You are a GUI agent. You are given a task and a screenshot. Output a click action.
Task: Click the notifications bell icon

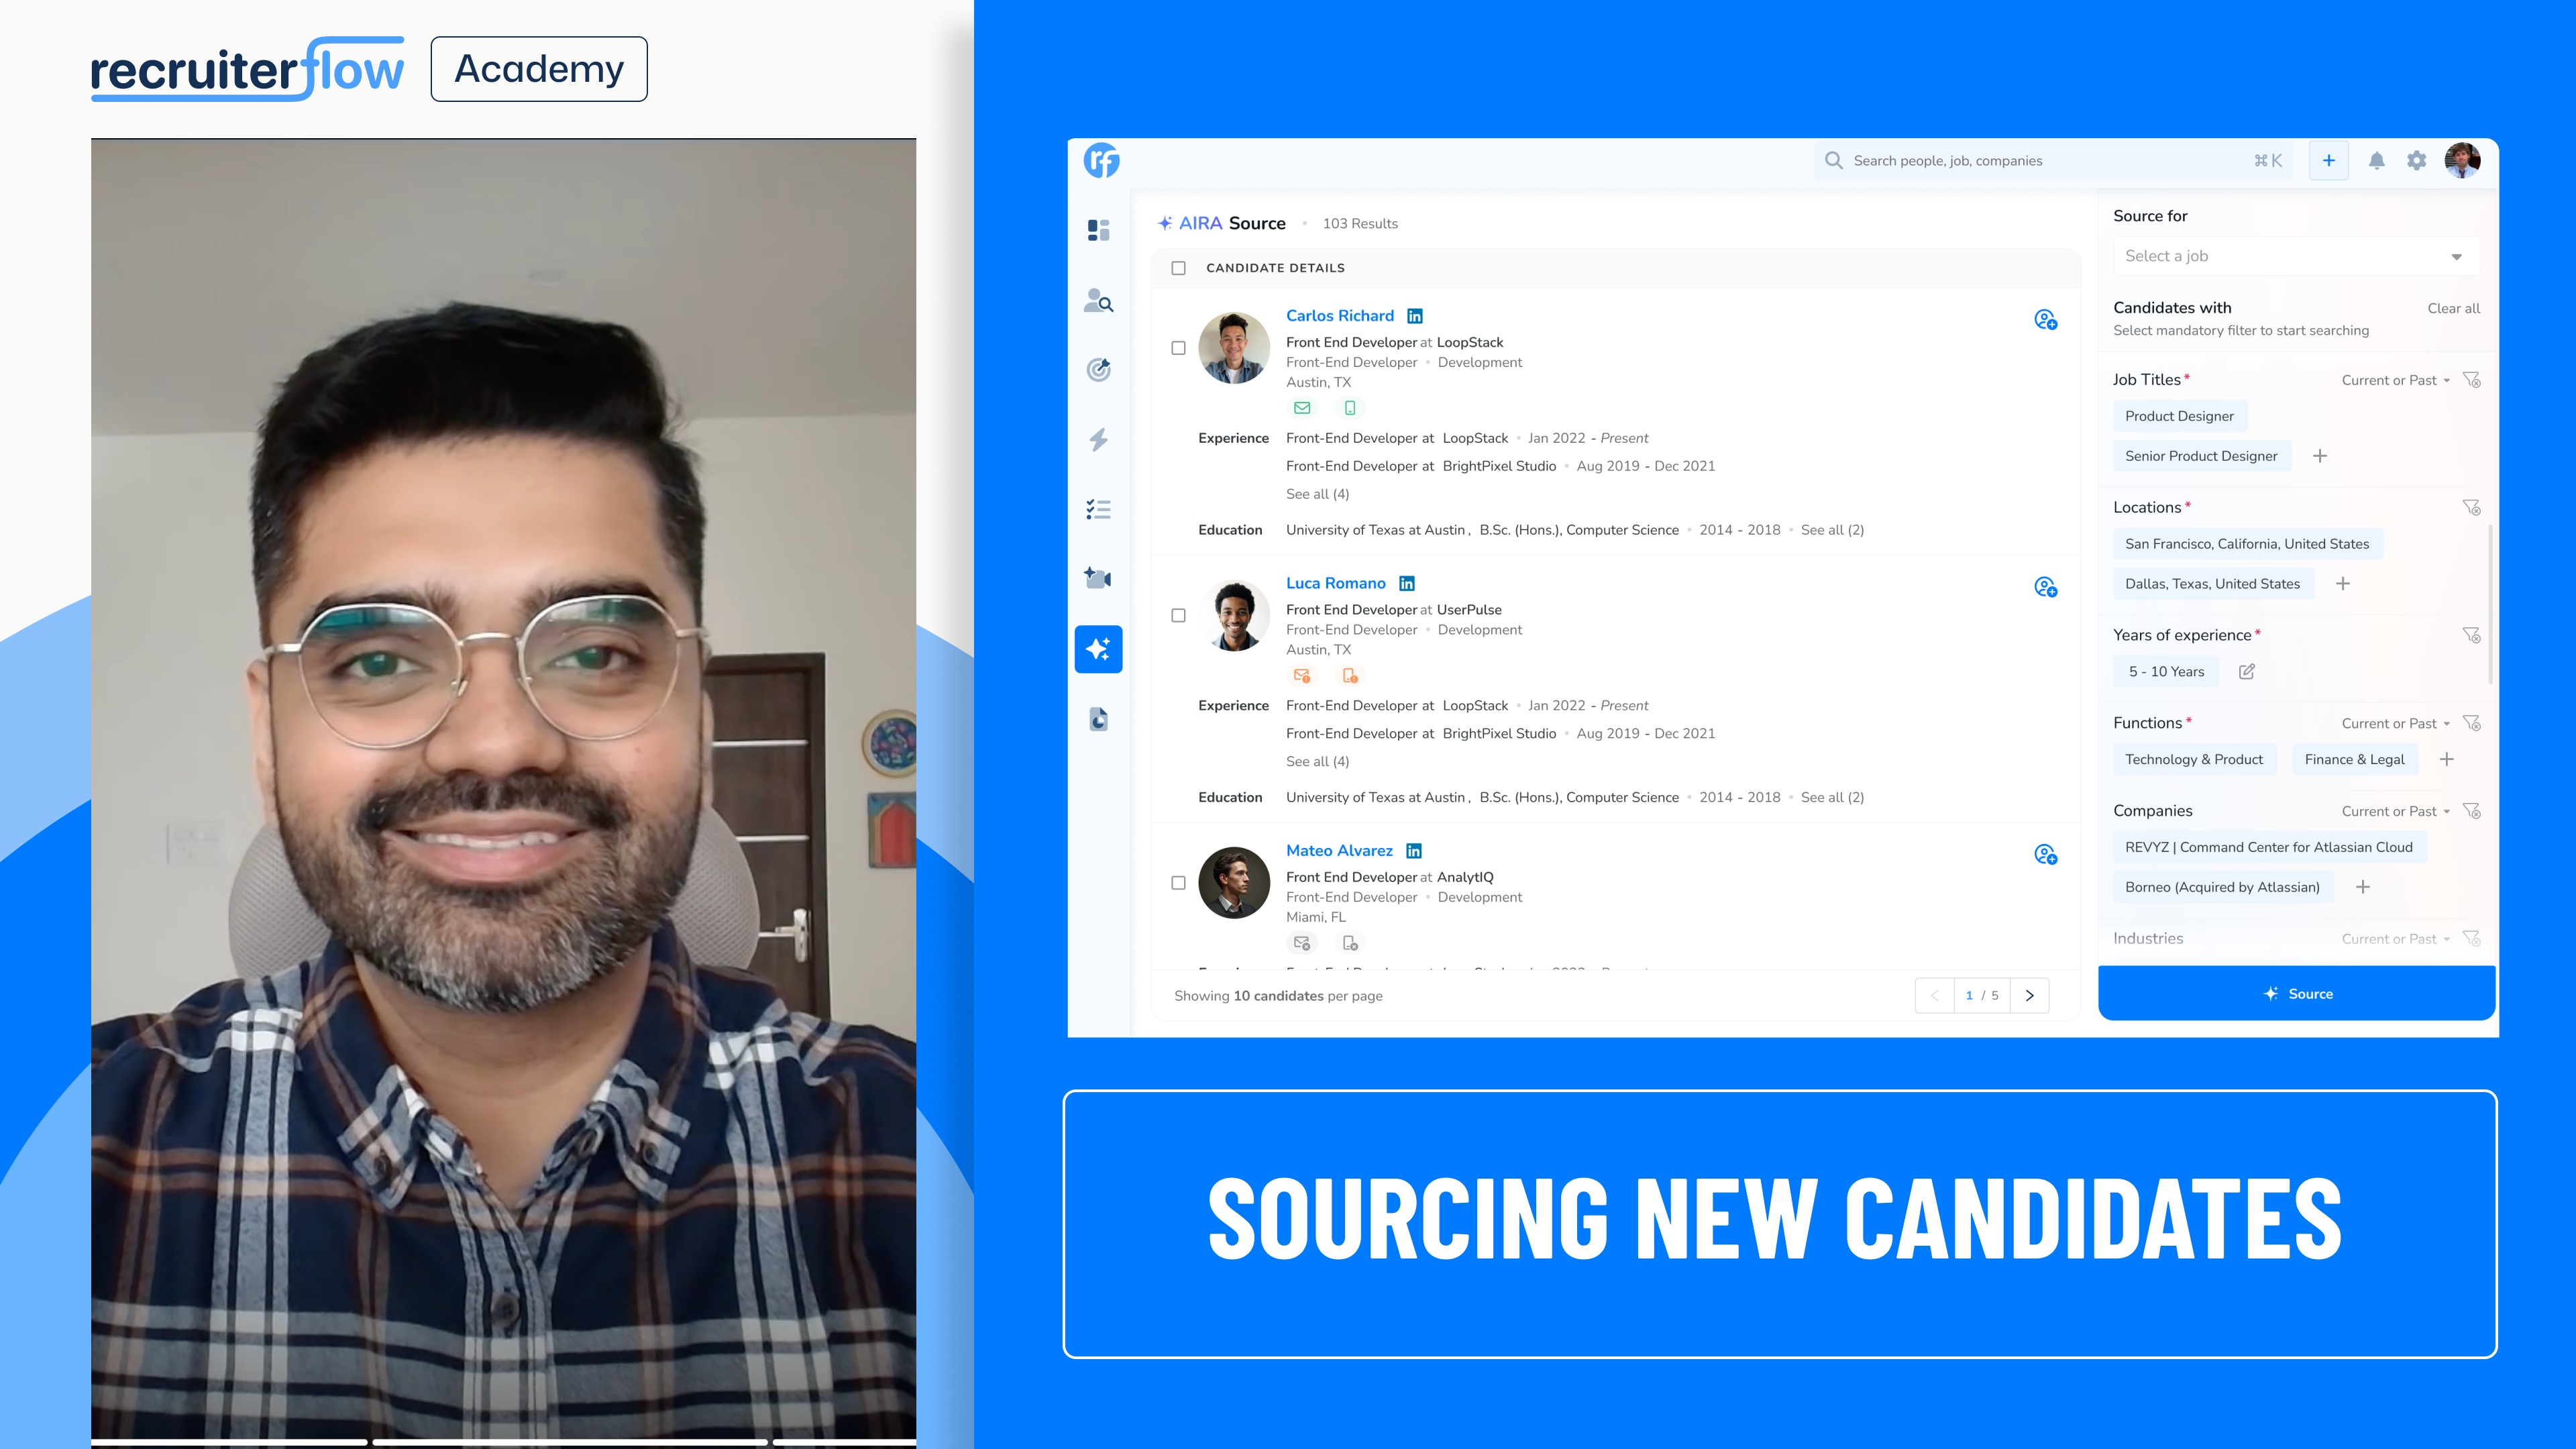coord(2377,160)
